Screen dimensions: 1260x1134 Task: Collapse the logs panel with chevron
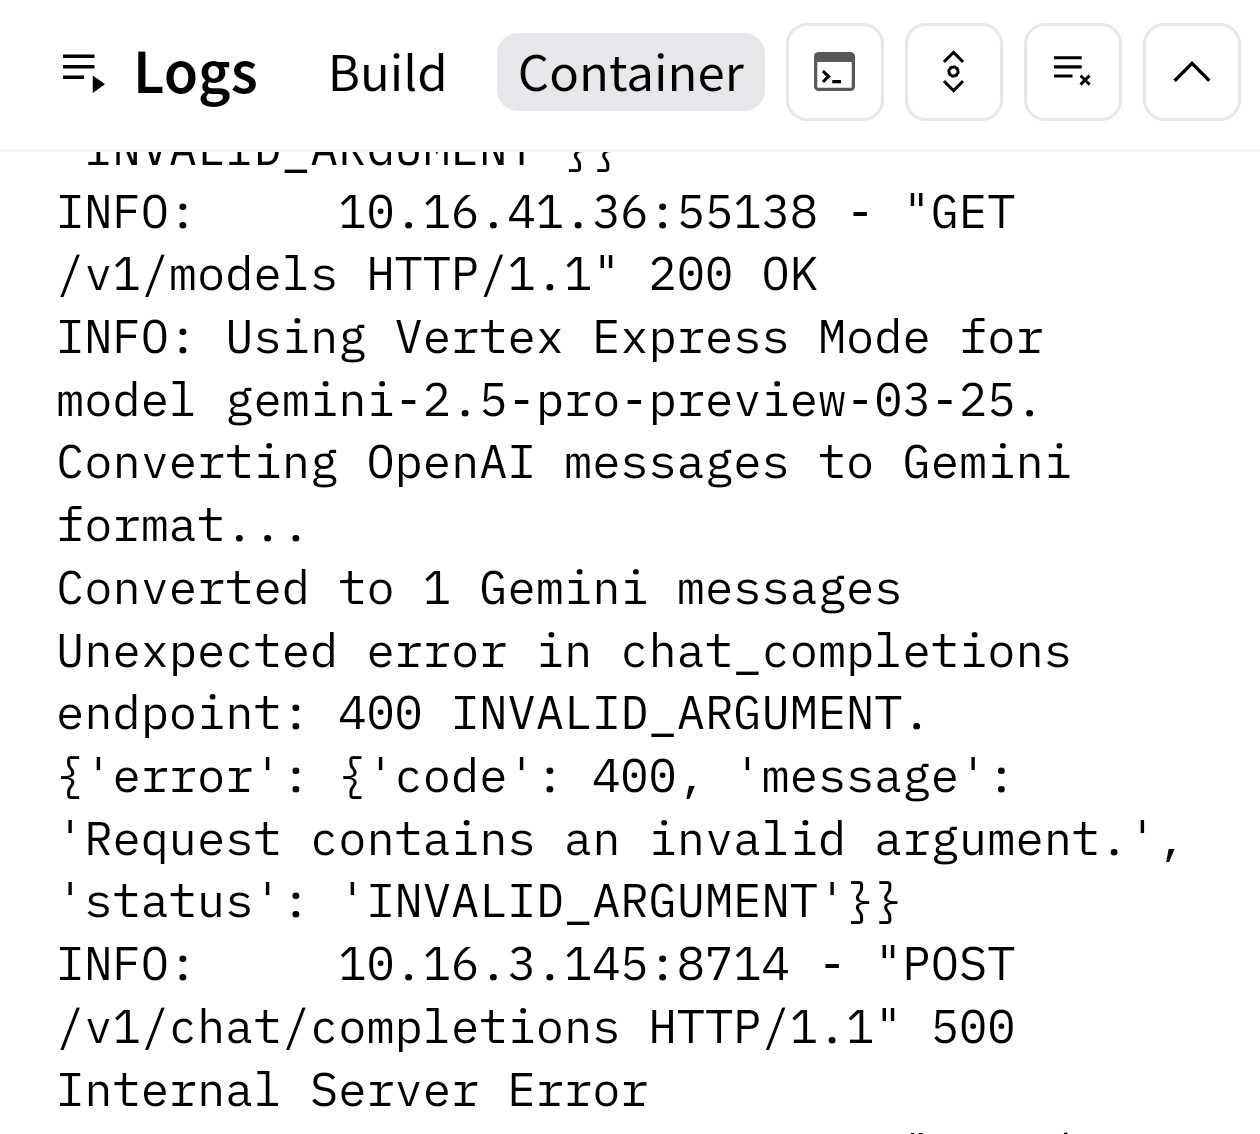point(1191,73)
